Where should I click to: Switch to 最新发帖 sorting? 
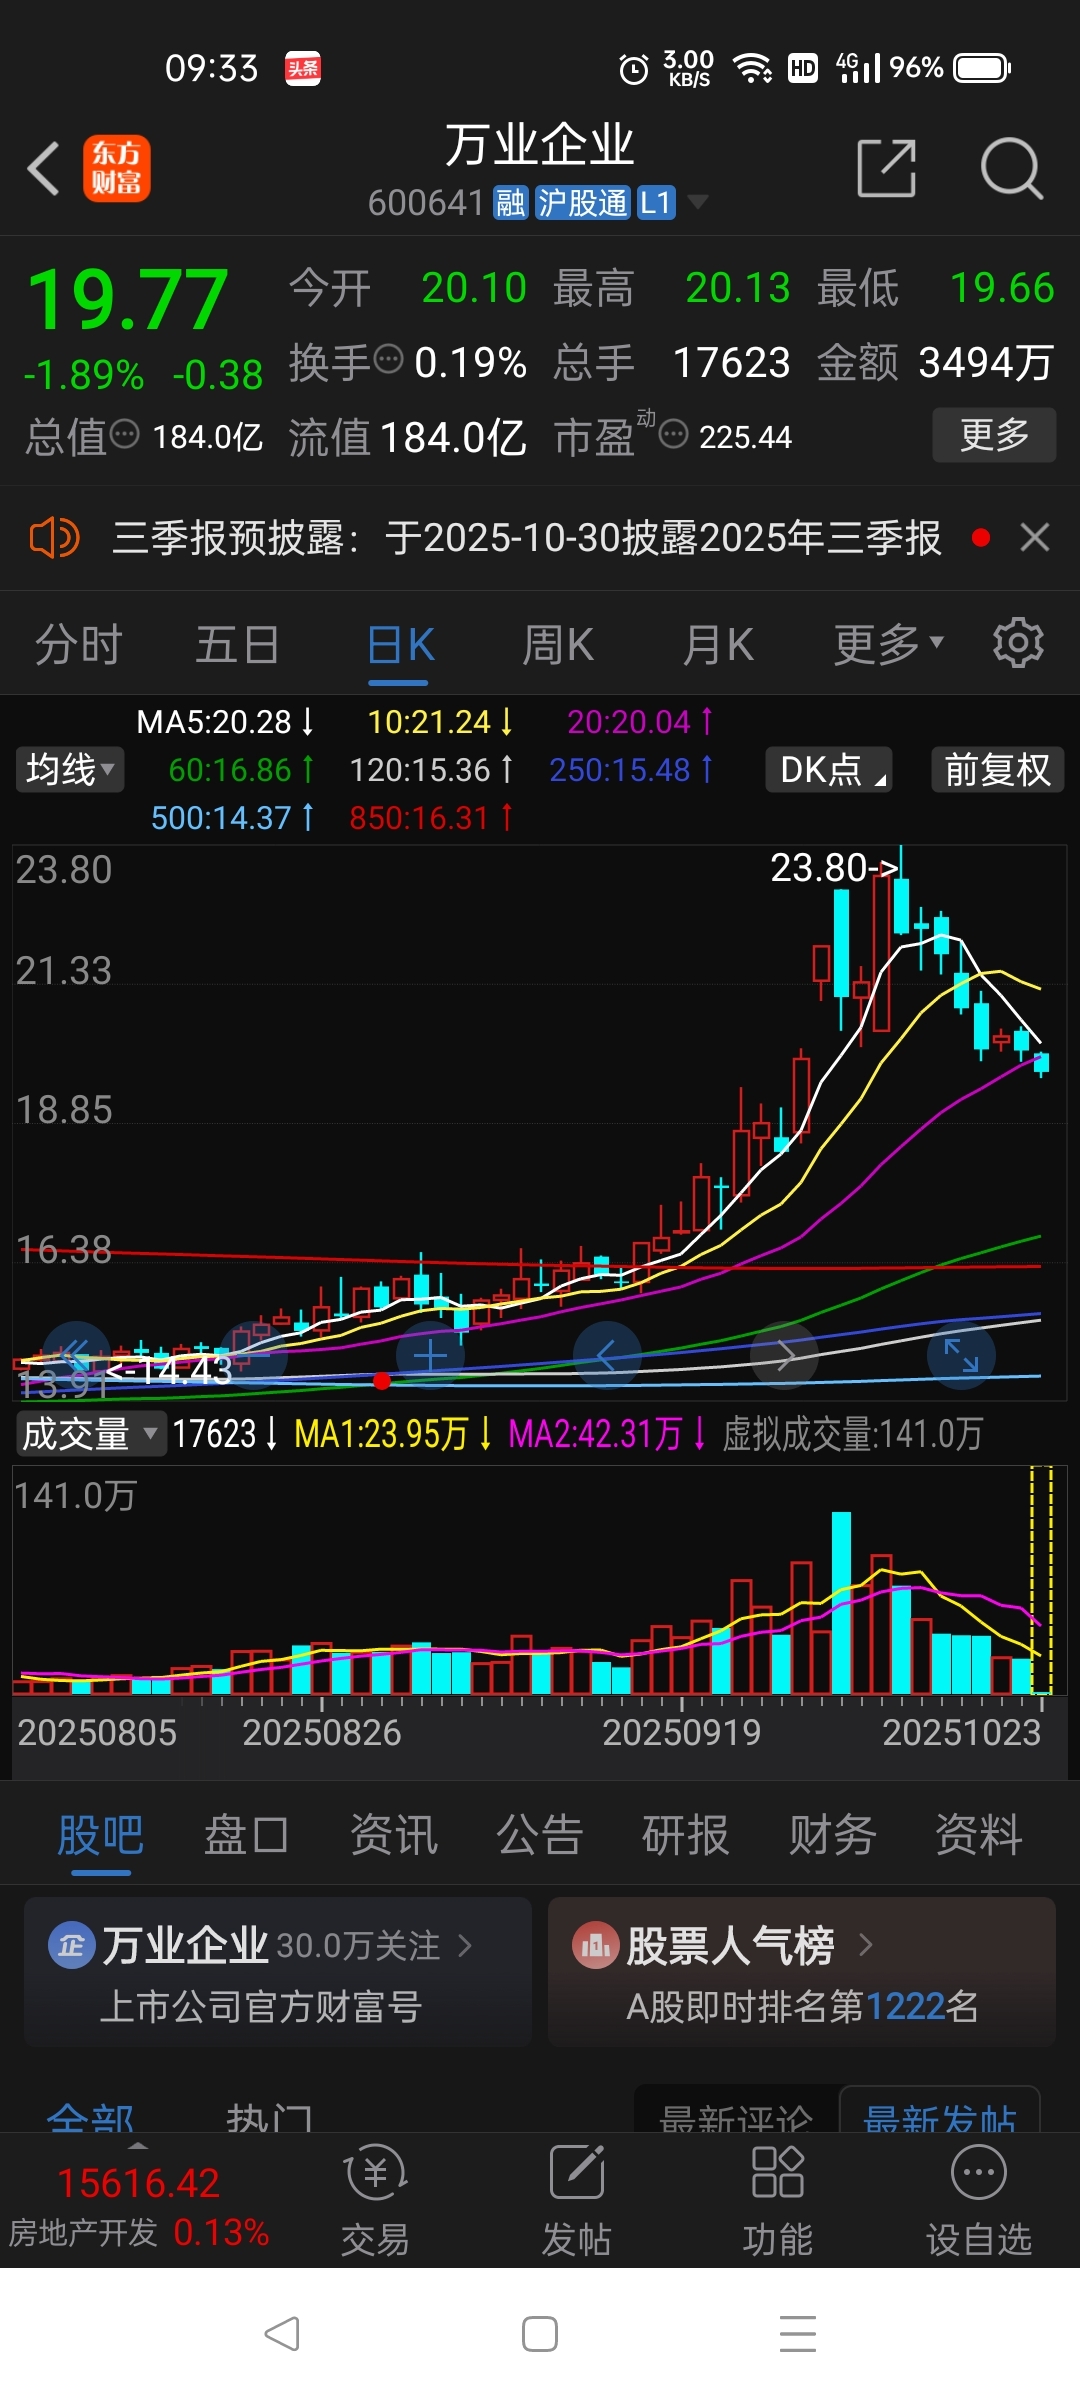point(940,2112)
